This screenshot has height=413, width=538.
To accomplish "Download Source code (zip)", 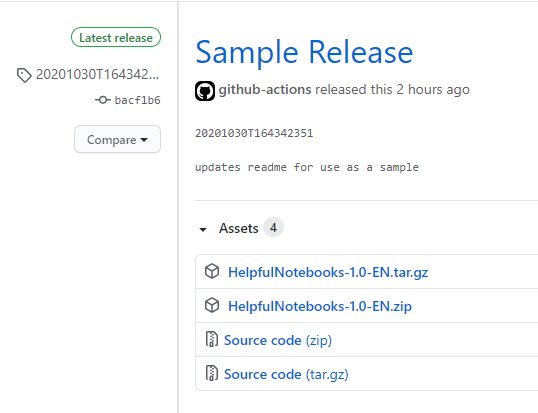I will point(278,340).
